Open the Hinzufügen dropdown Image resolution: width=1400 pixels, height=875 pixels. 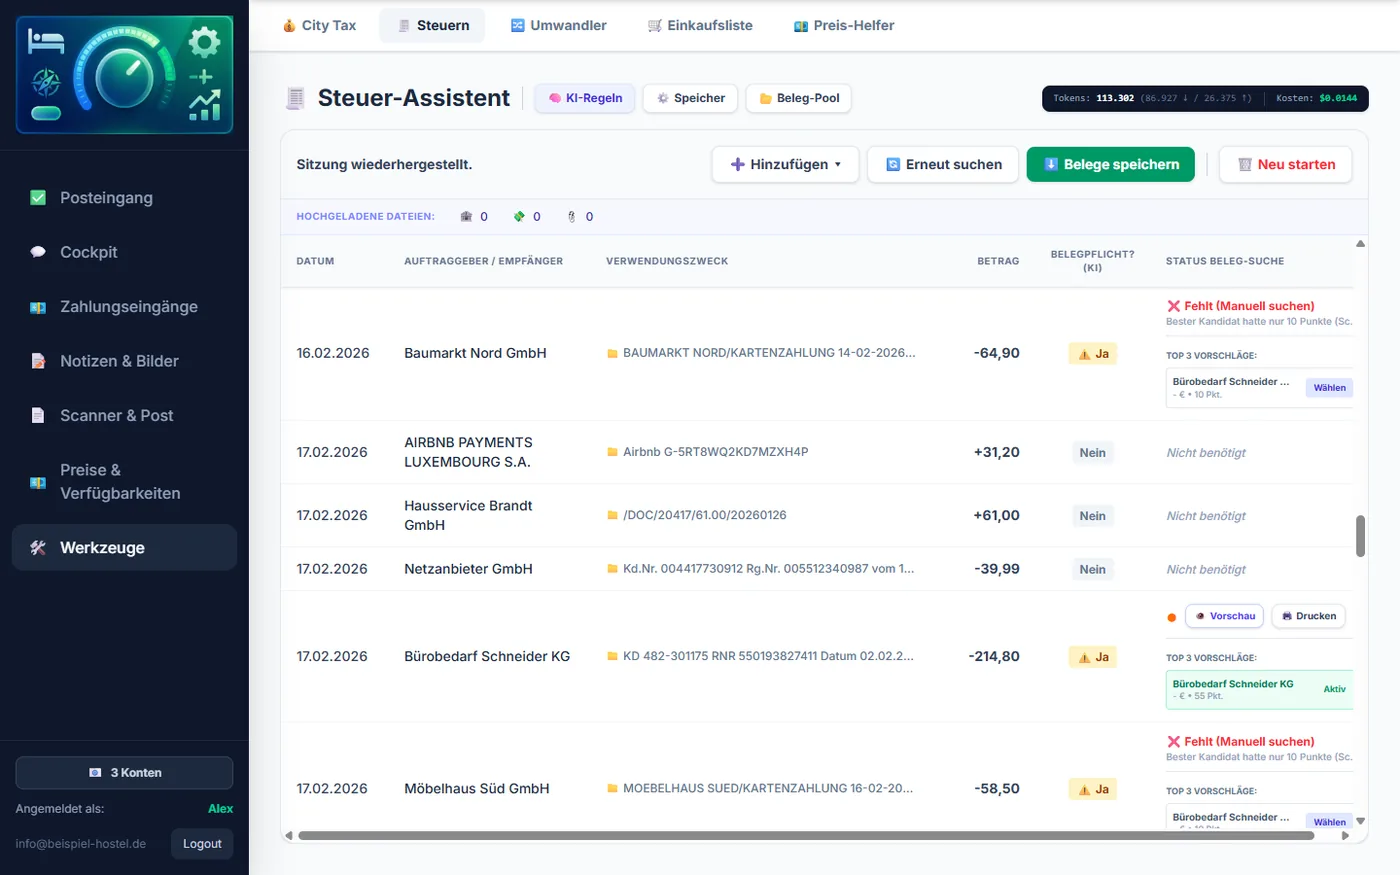click(785, 165)
